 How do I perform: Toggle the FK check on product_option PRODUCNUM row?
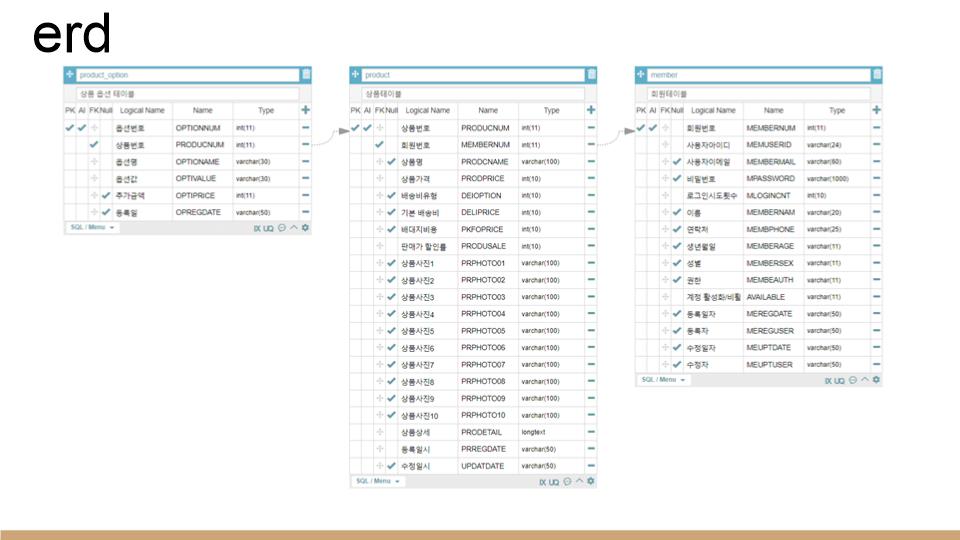(x=94, y=145)
